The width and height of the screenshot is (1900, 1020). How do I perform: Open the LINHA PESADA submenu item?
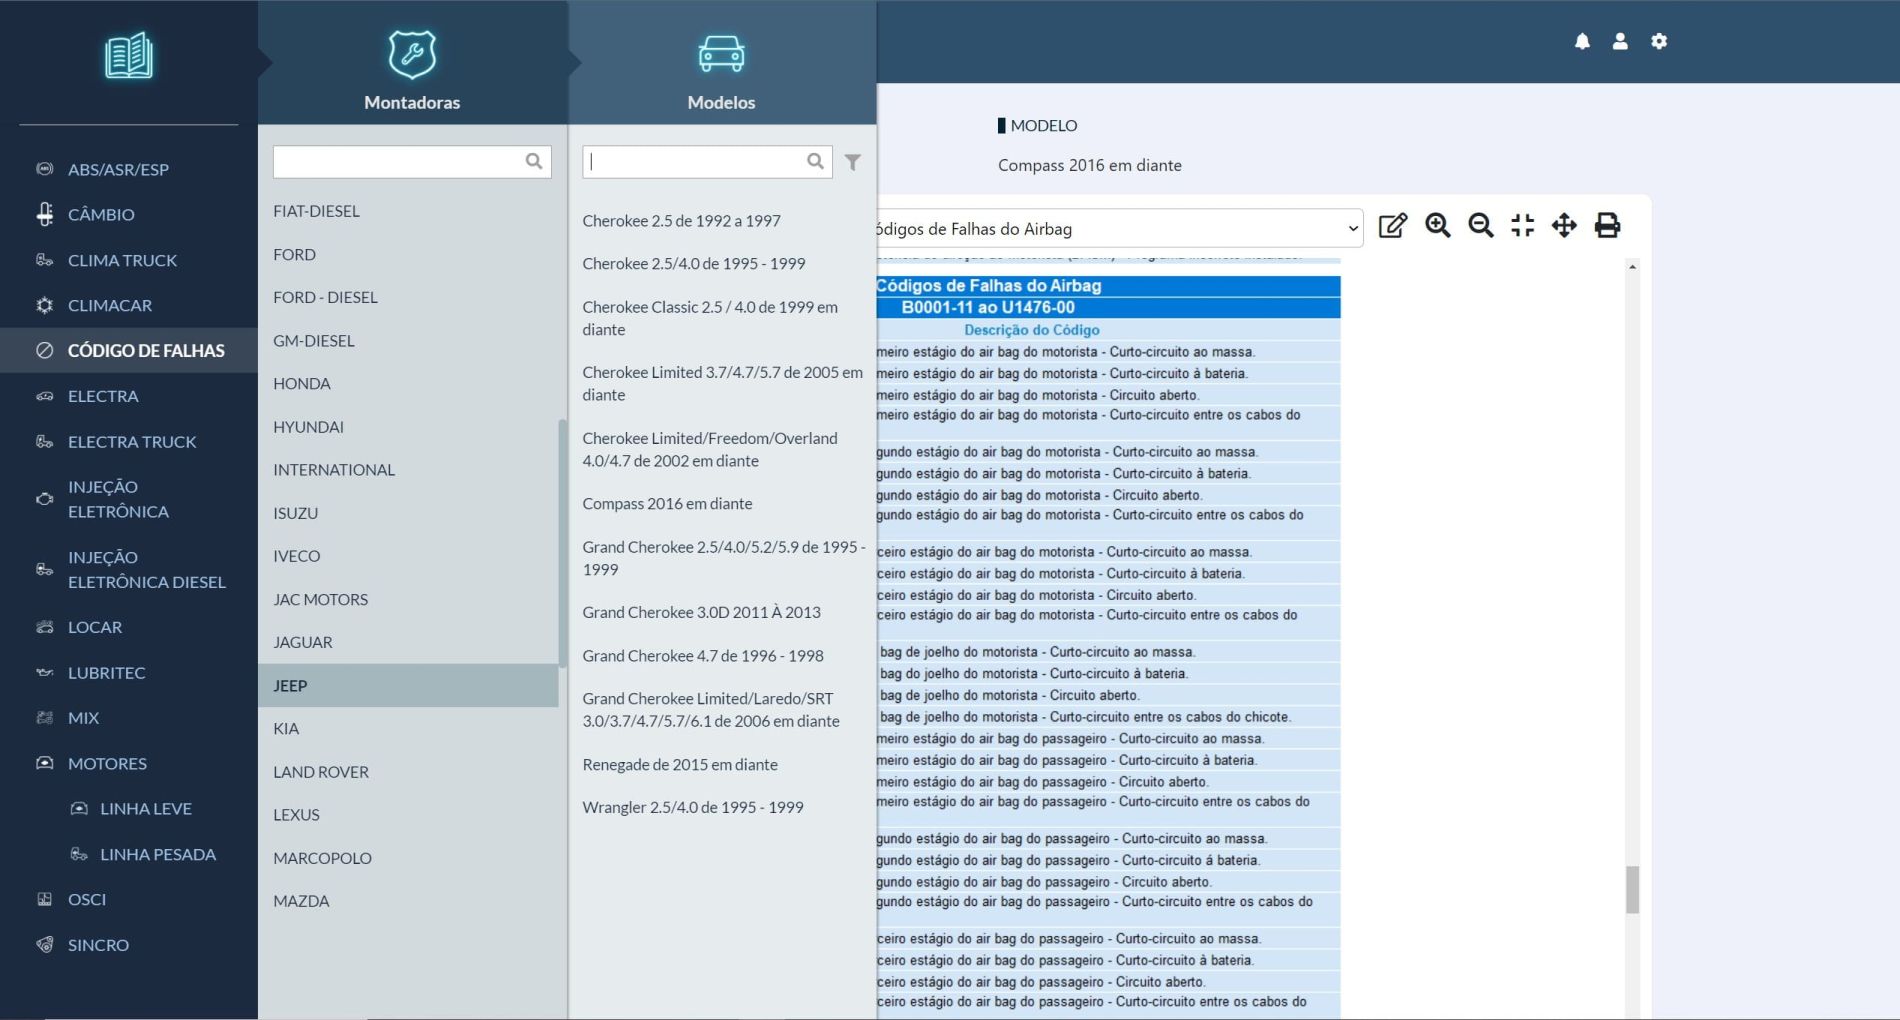point(157,854)
